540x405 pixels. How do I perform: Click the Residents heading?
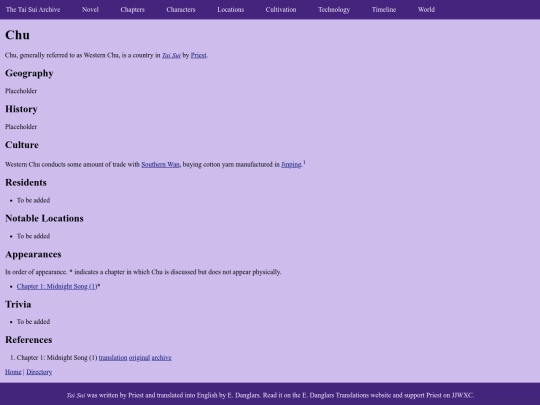26,183
